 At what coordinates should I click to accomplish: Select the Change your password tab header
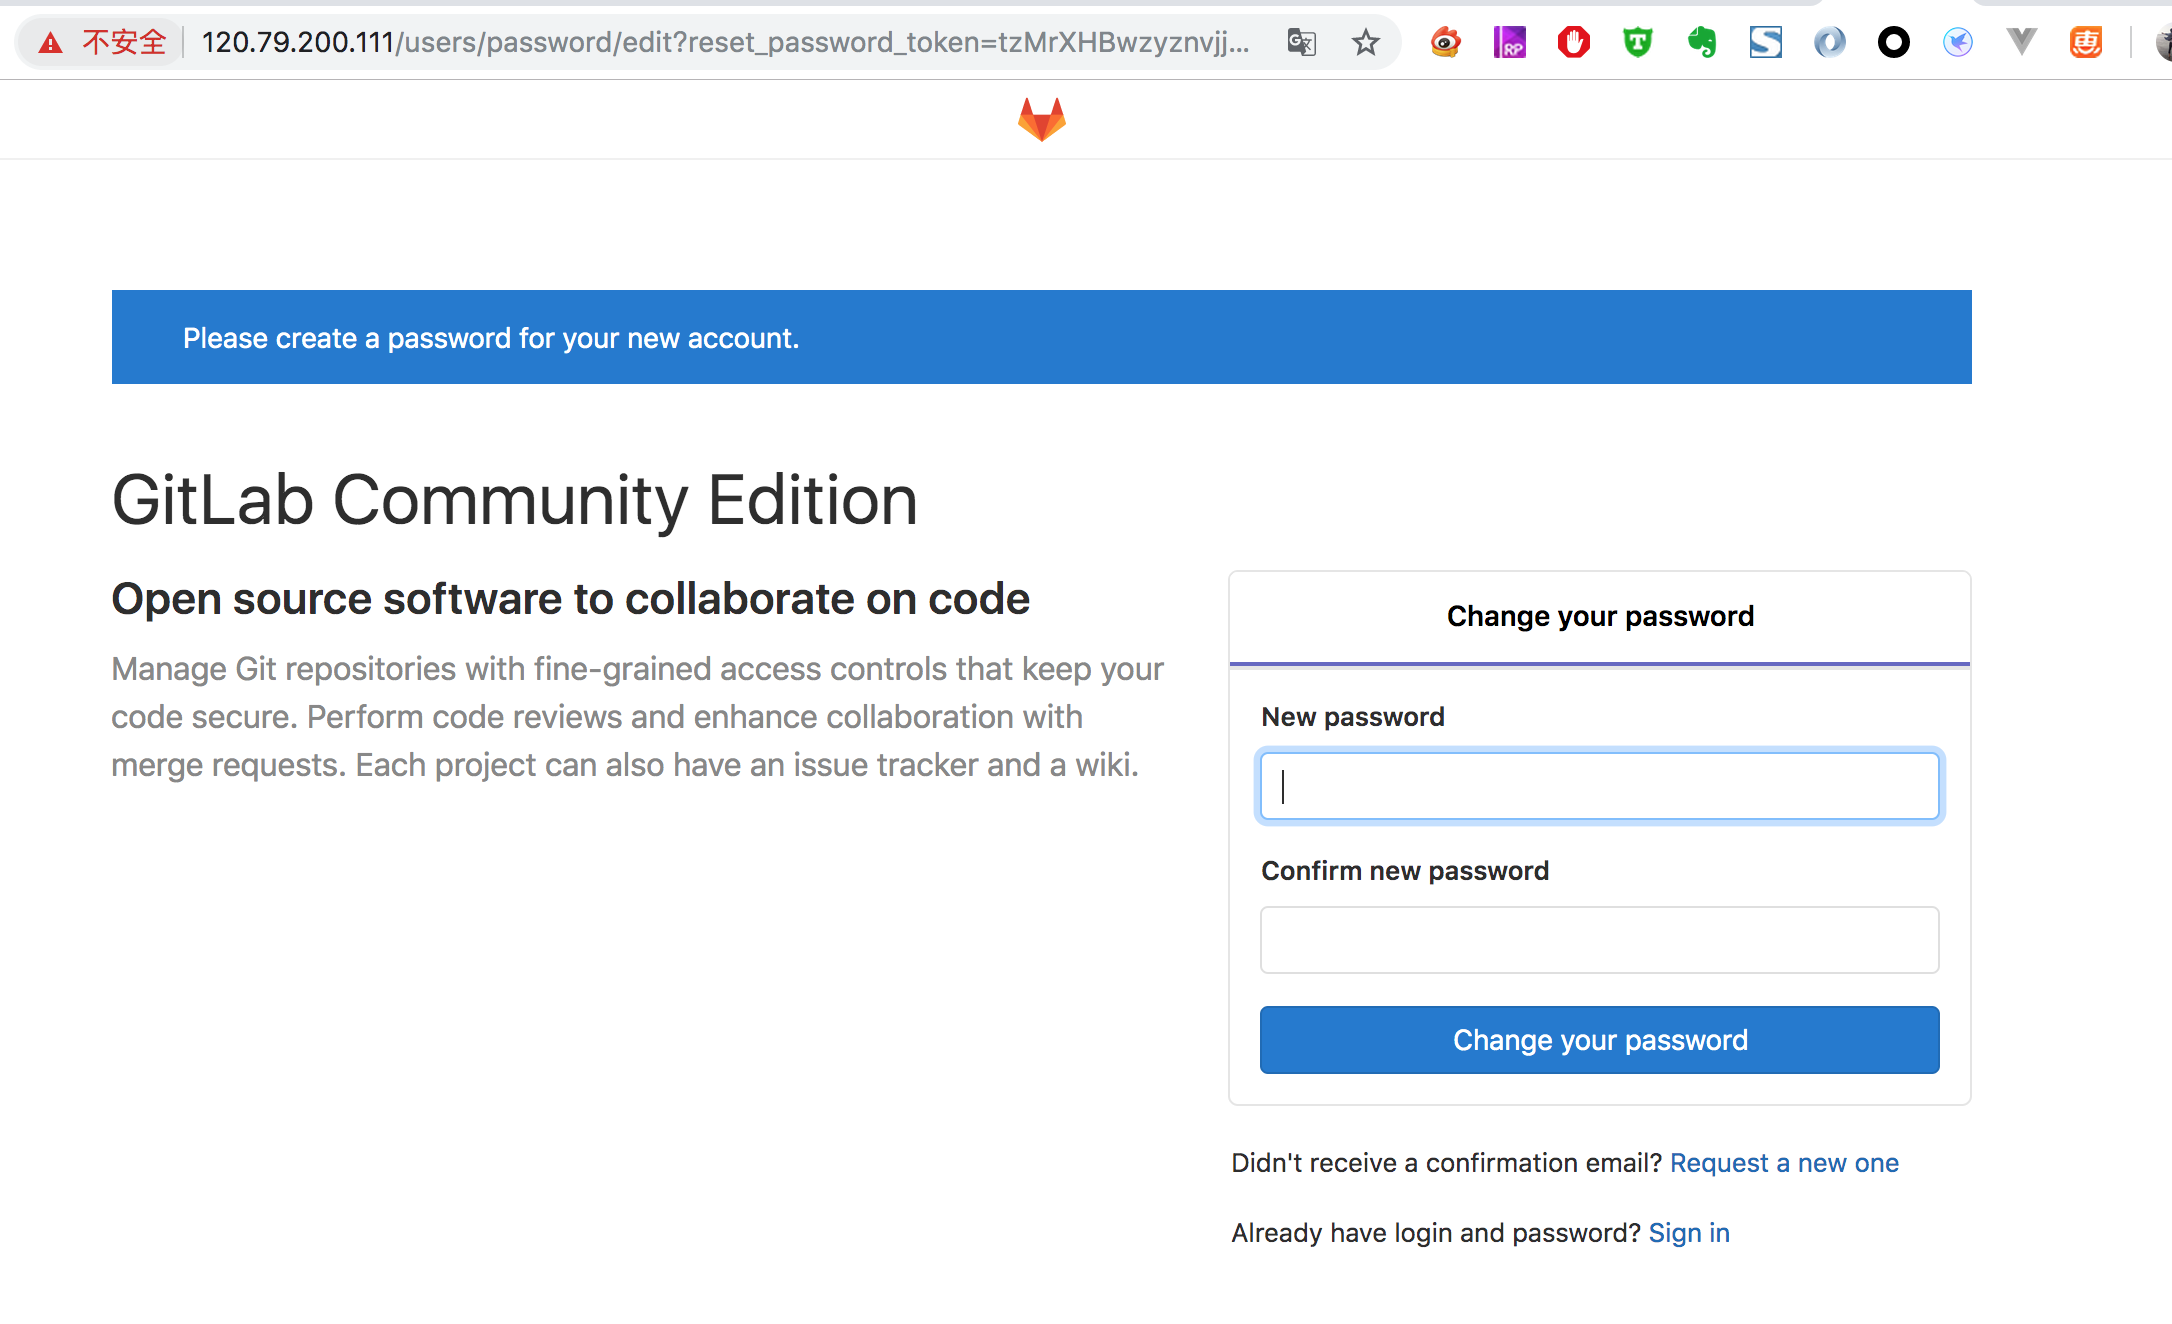click(x=1599, y=617)
